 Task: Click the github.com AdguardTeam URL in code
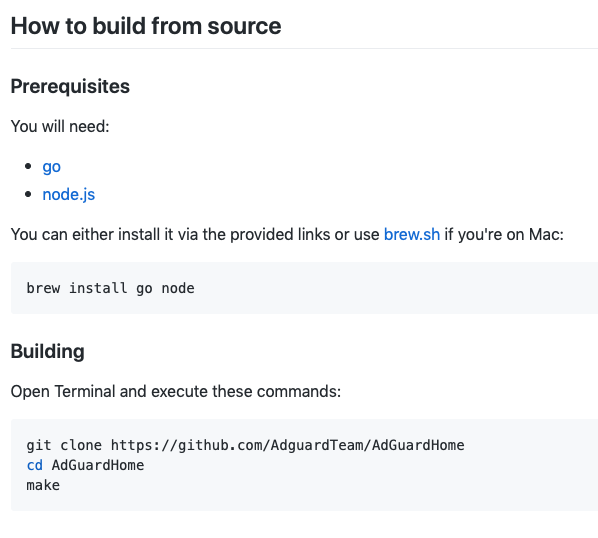288,445
